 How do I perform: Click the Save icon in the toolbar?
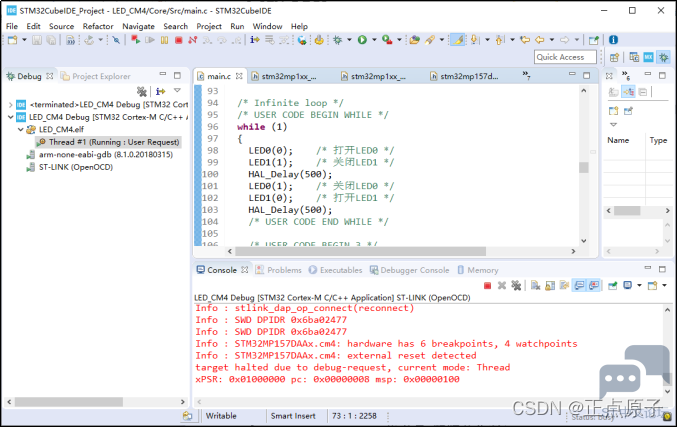pyautogui.click(x=37, y=40)
